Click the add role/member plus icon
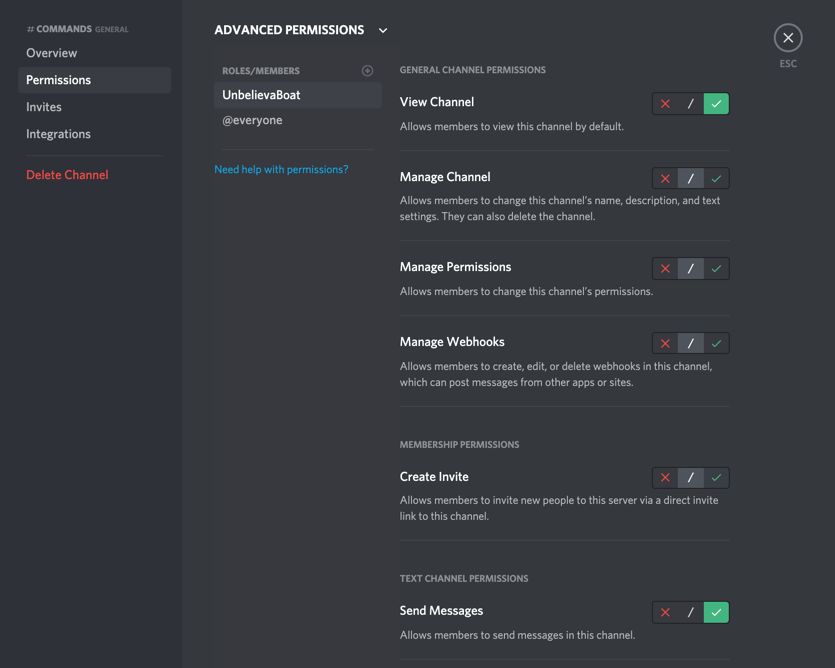 pyautogui.click(x=367, y=71)
